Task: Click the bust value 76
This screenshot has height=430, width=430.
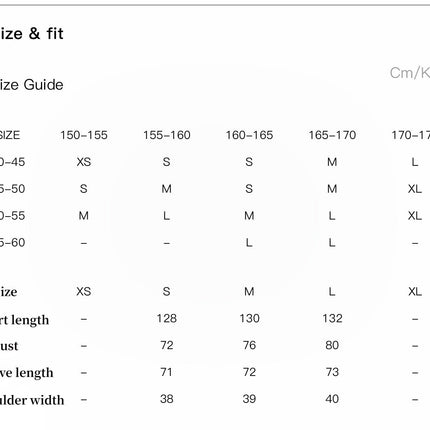Action: coord(249,345)
